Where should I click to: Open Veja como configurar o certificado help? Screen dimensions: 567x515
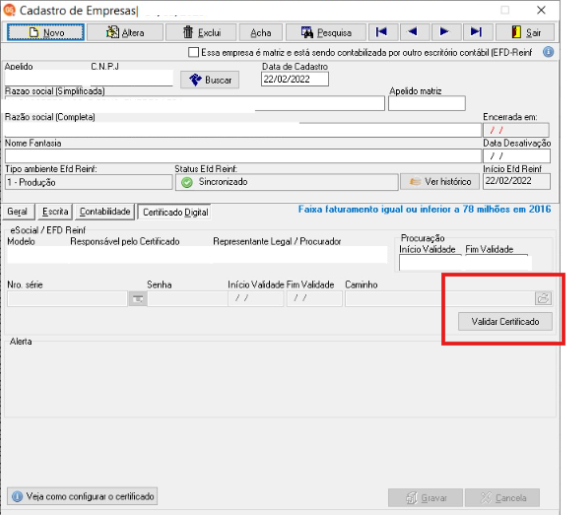pyautogui.click(x=82, y=496)
